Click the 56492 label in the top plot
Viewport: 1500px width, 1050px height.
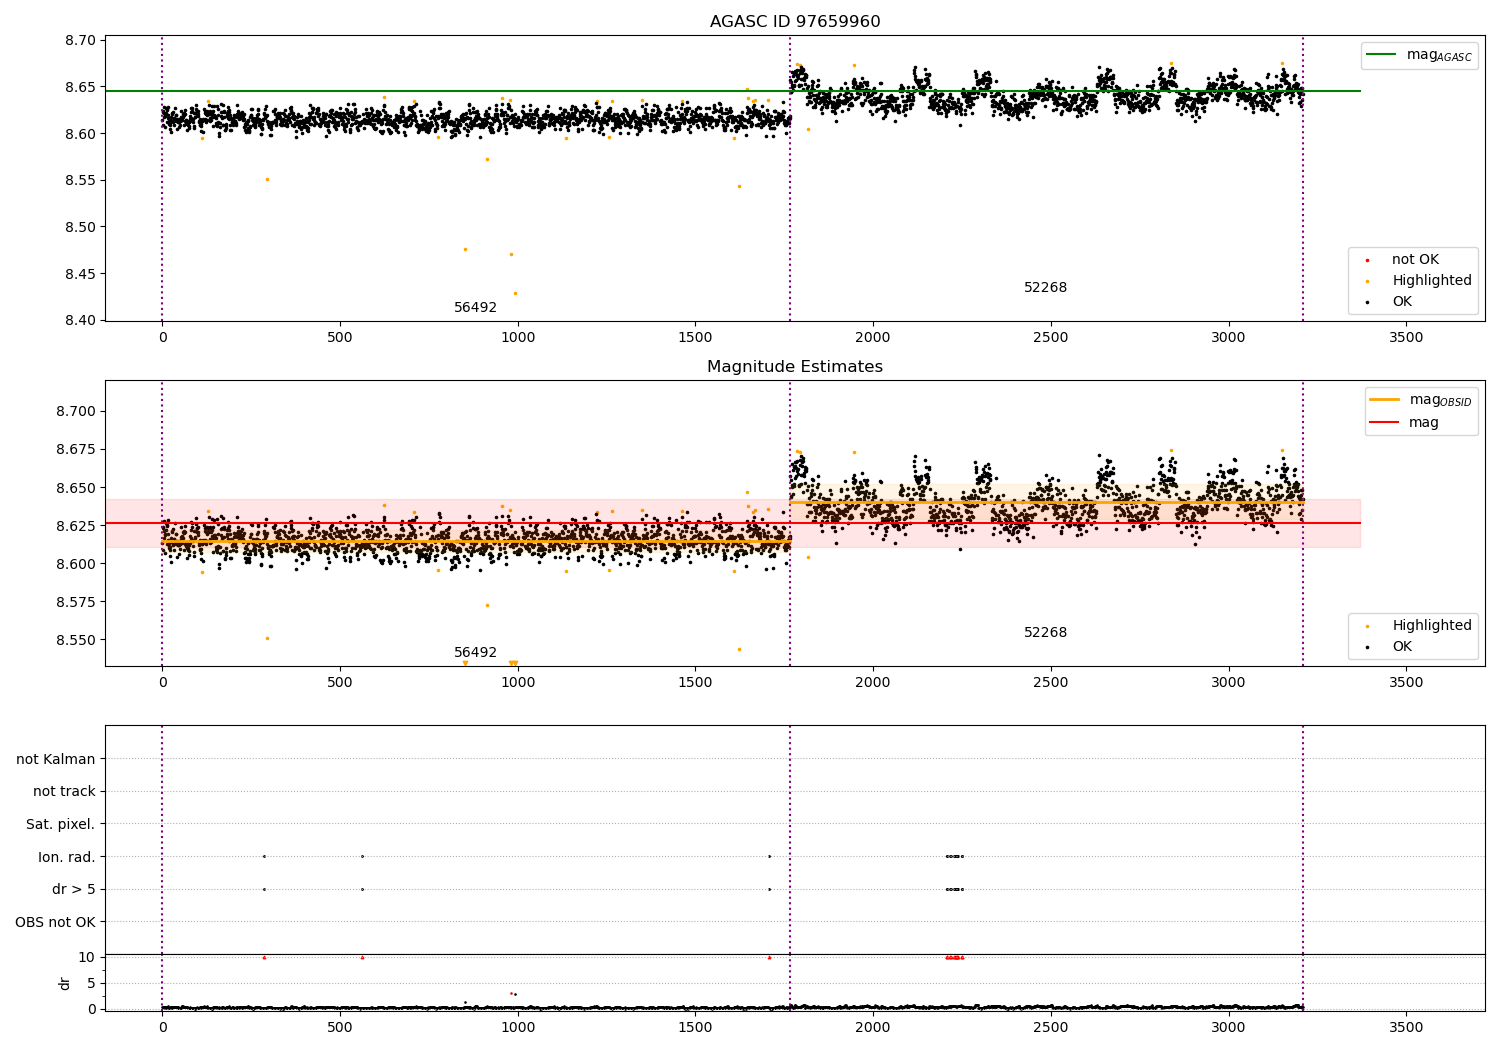click(475, 308)
